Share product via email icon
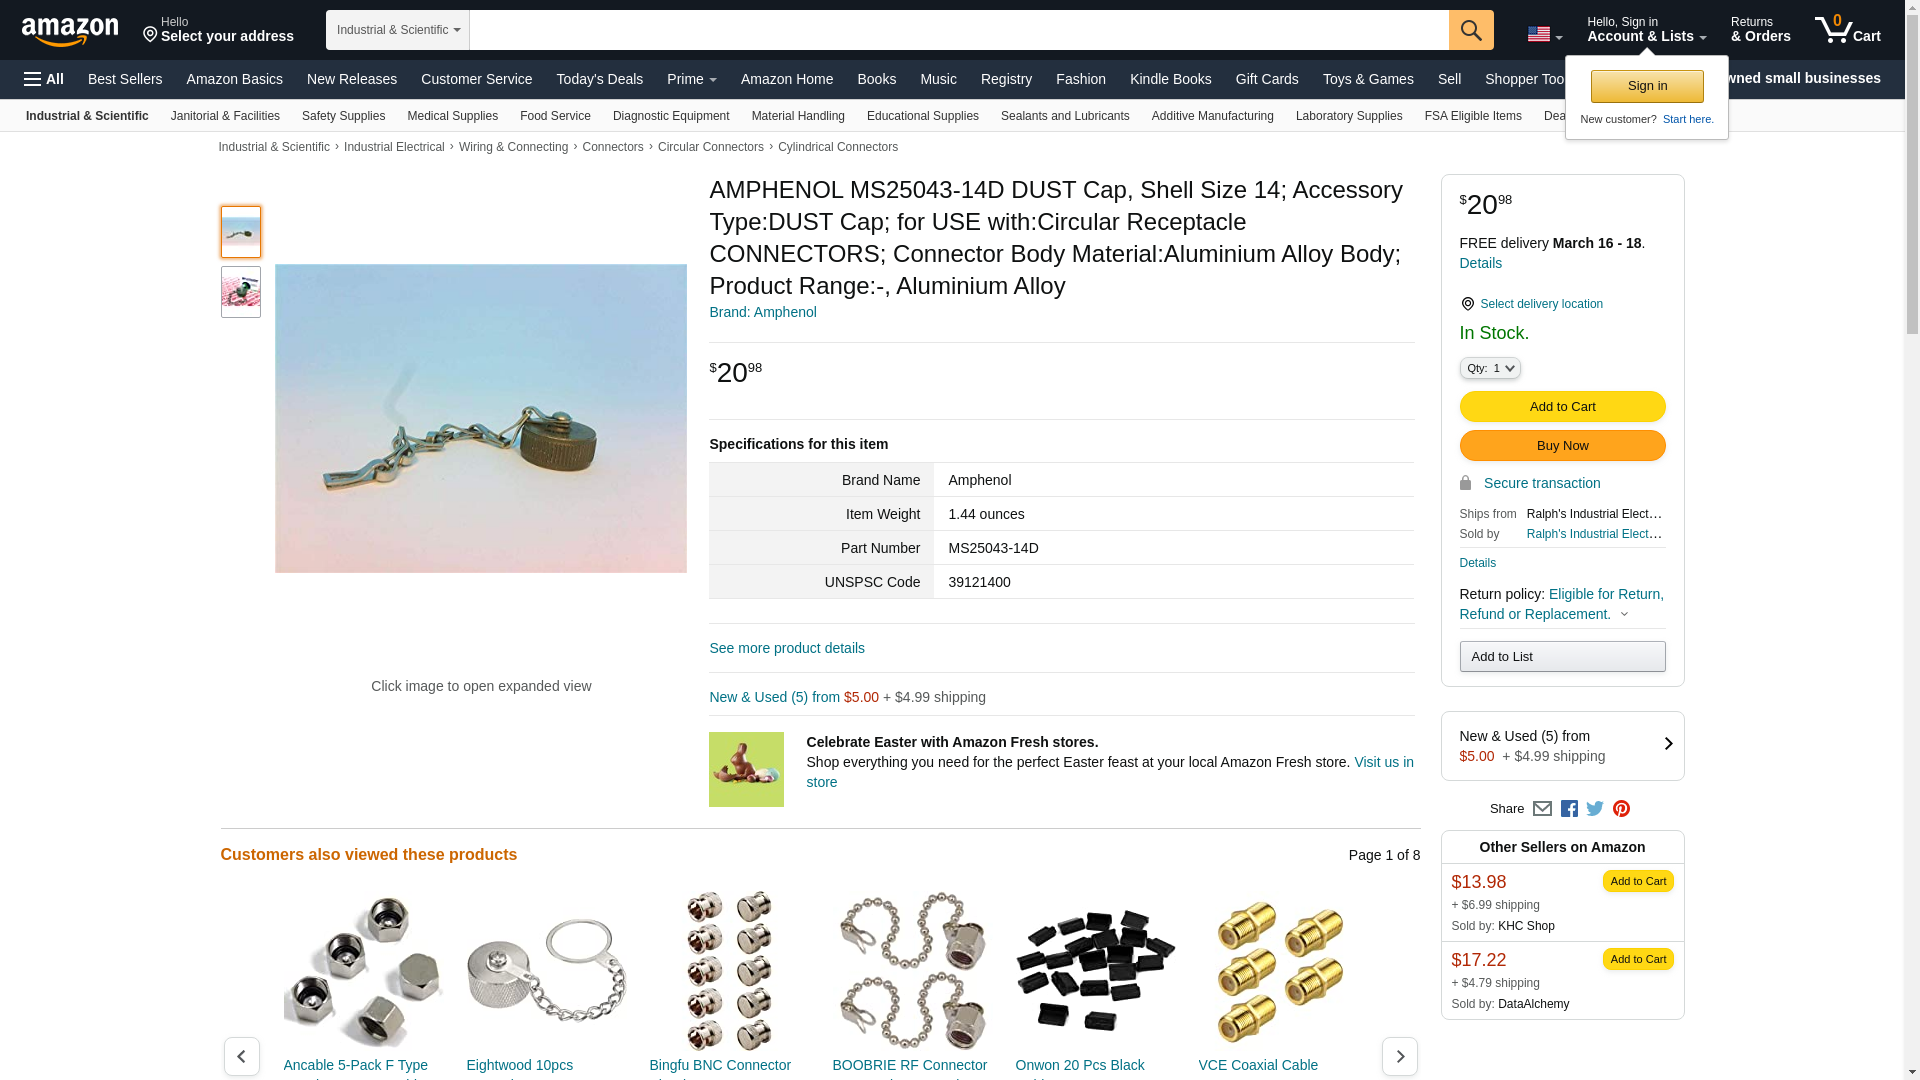1920x1080 pixels. tap(1542, 809)
